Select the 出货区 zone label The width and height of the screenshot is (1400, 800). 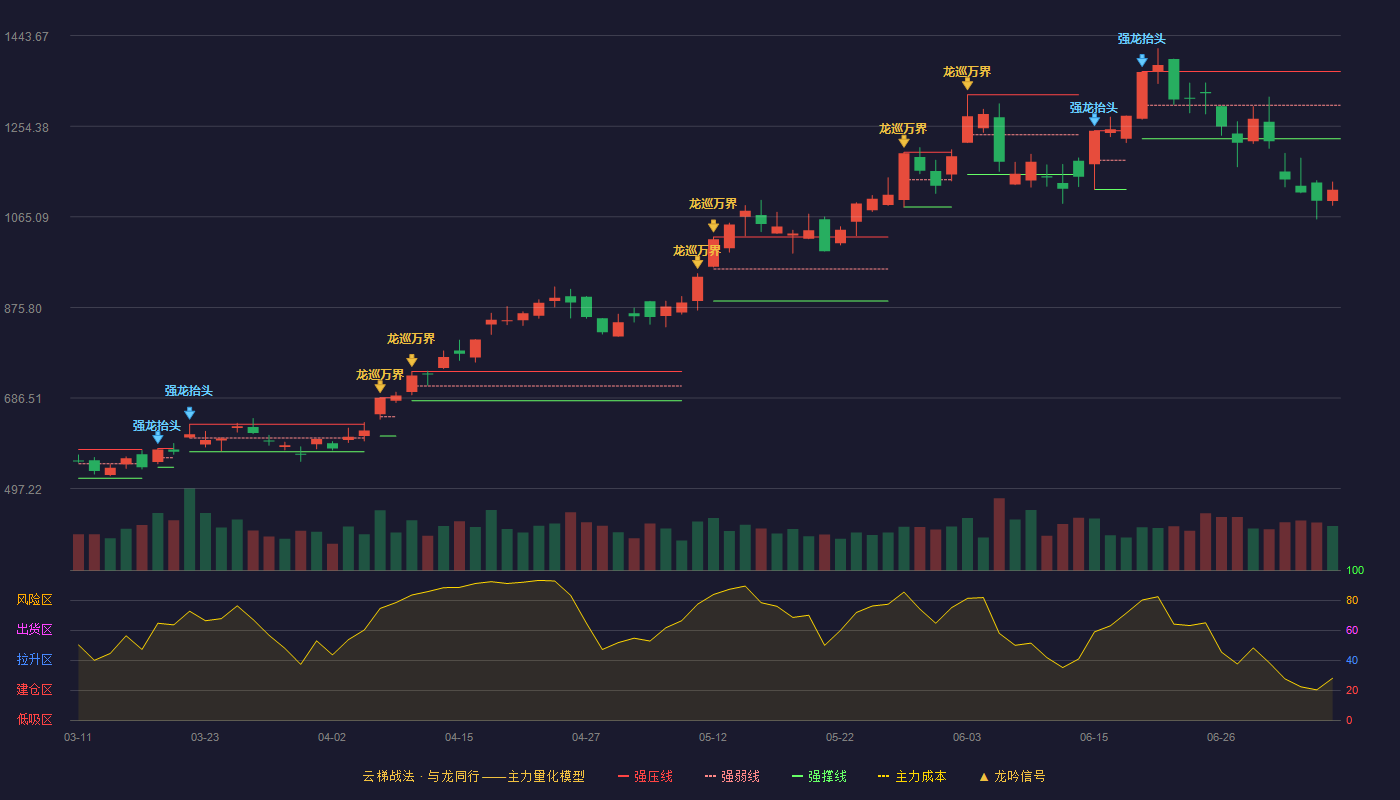point(34,630)
